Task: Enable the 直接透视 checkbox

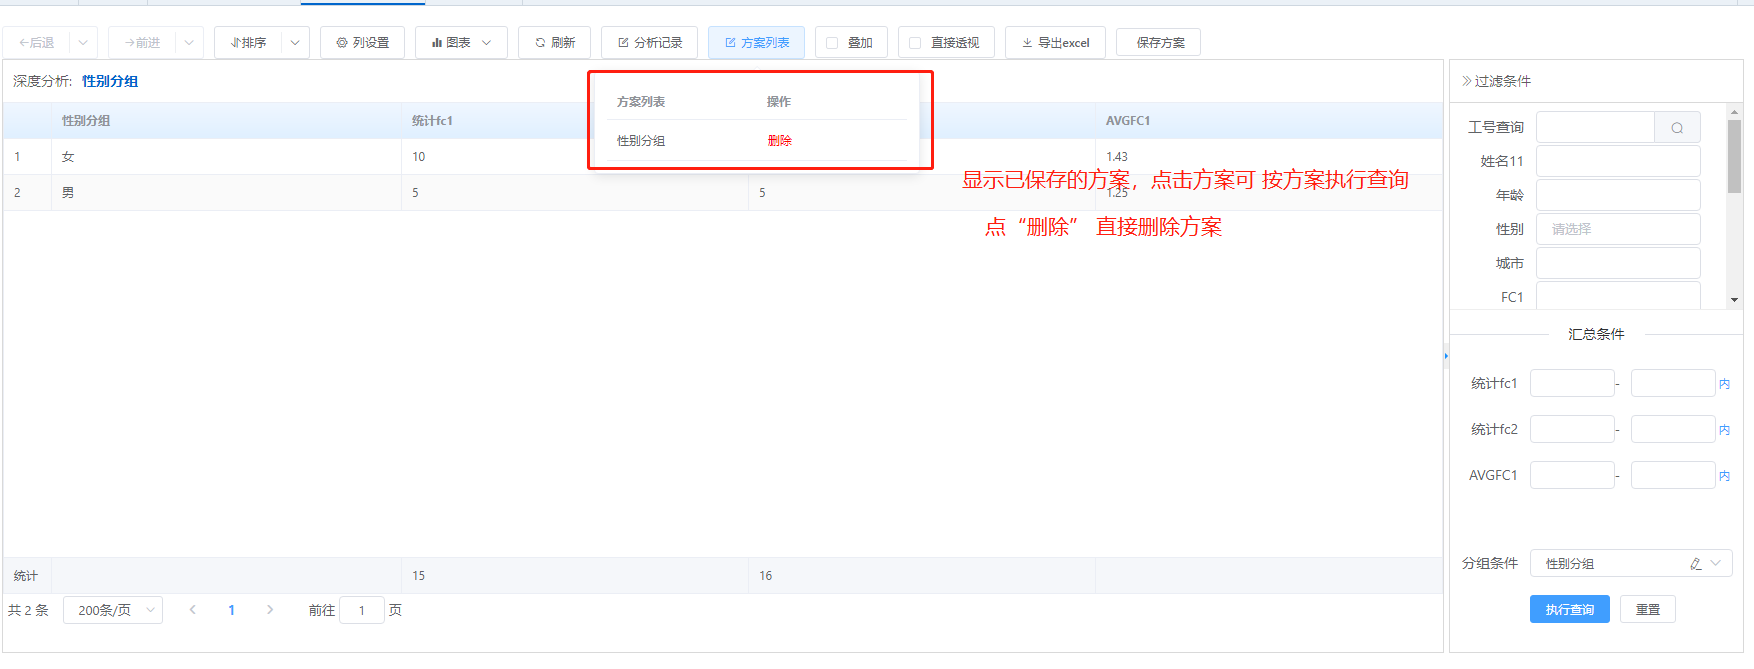Action: coord(915,43)
